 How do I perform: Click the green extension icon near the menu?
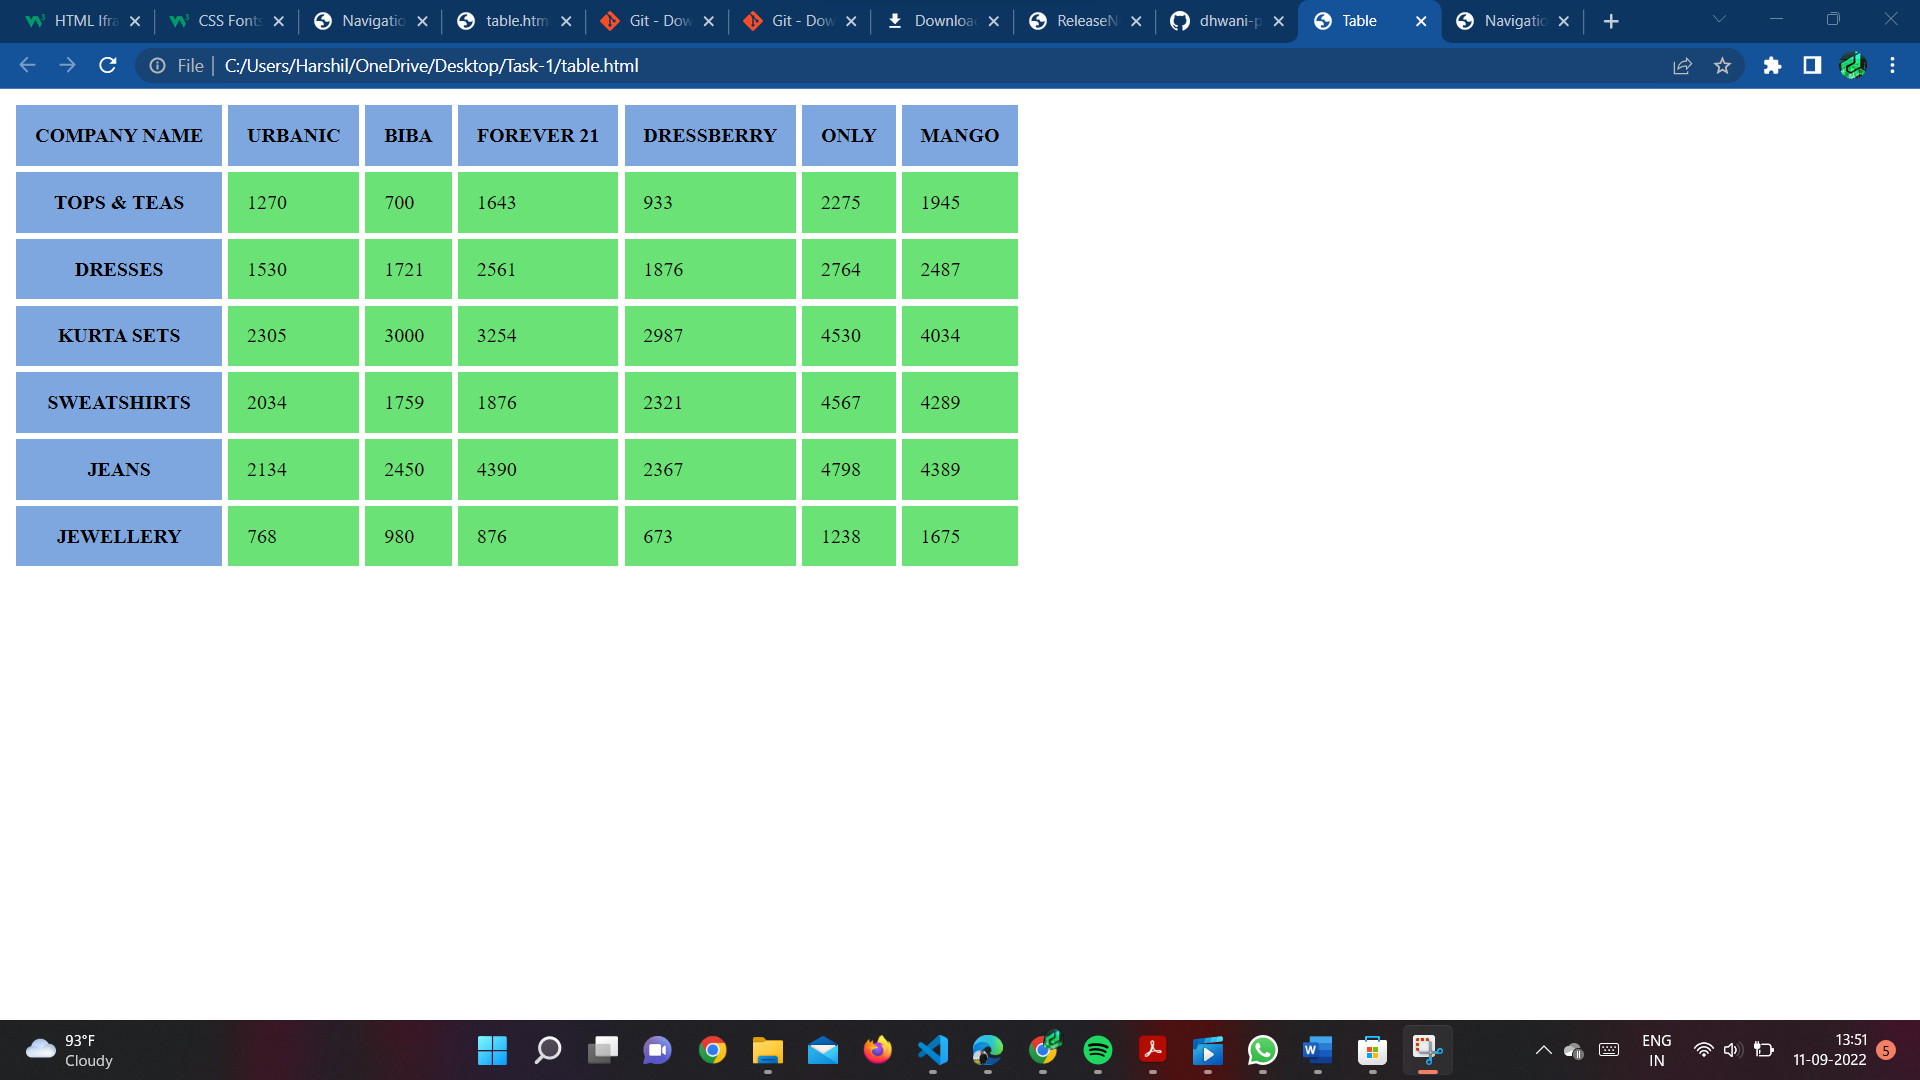click(x=1853, y=66)
